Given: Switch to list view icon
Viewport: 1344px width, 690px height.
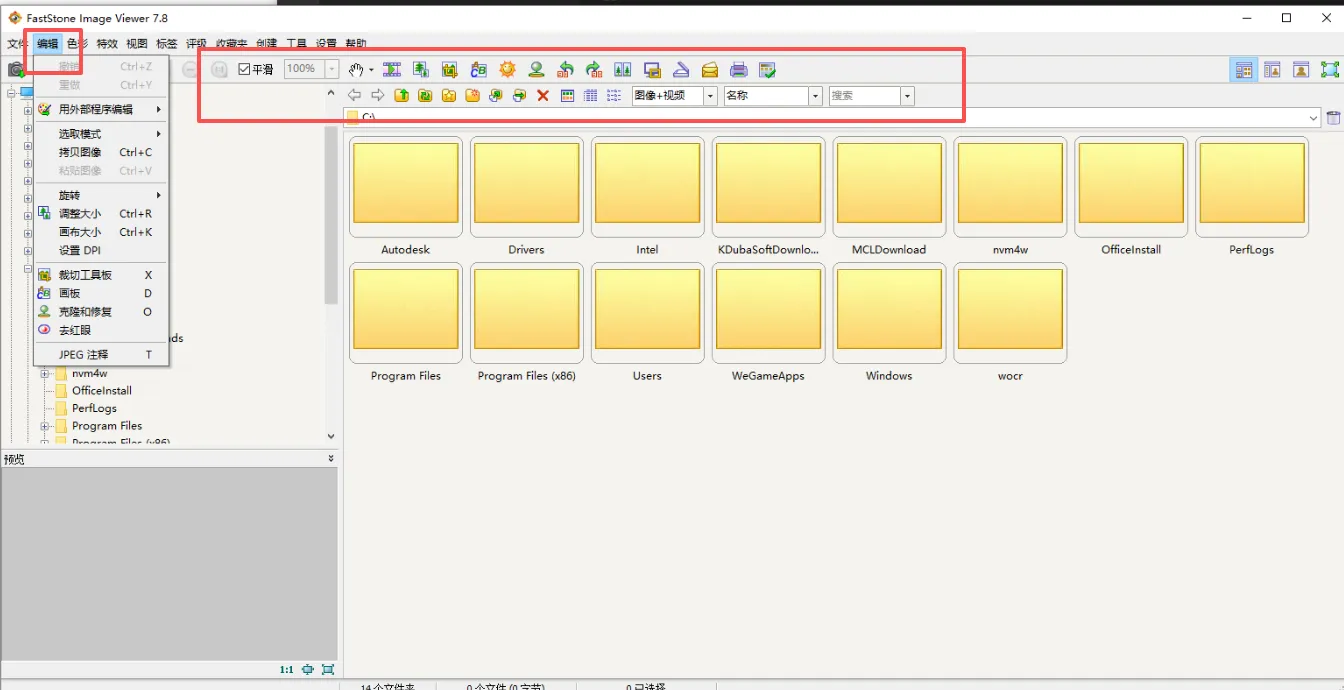Looking at the screenshot, I should coord(614,96).
